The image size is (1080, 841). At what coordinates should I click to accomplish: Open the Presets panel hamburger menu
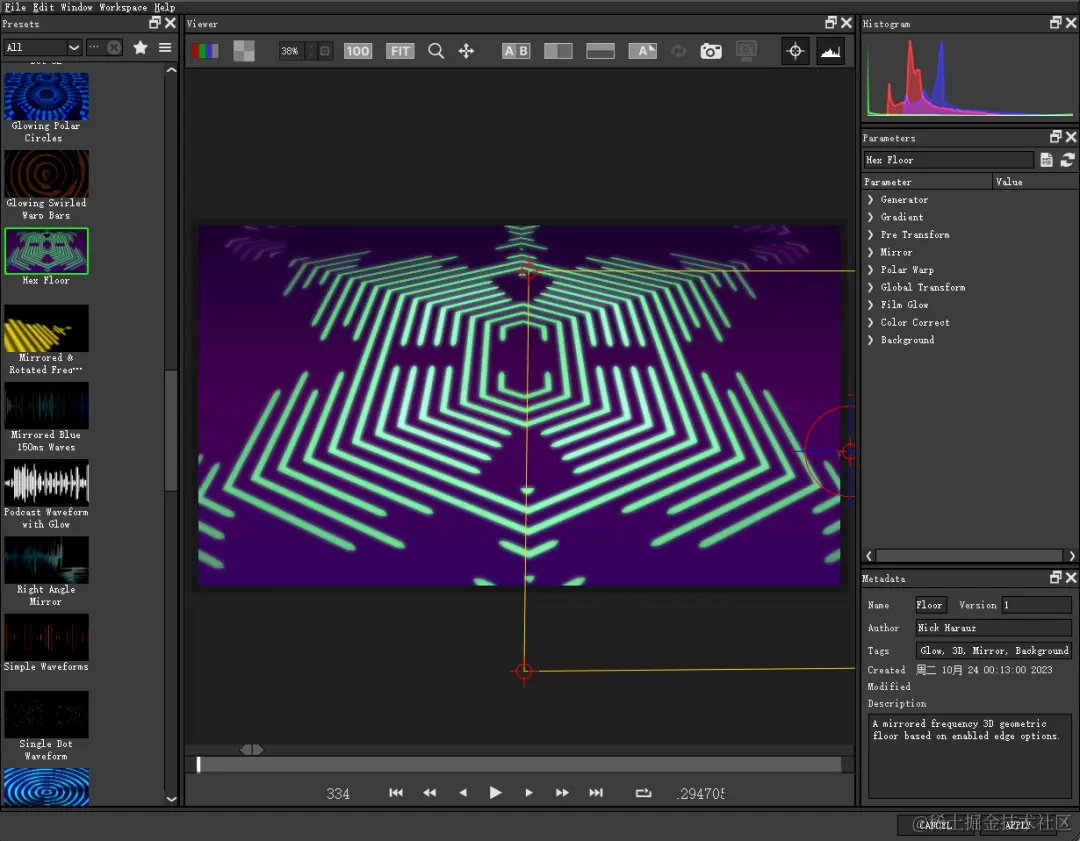click(x=165, y=47)
